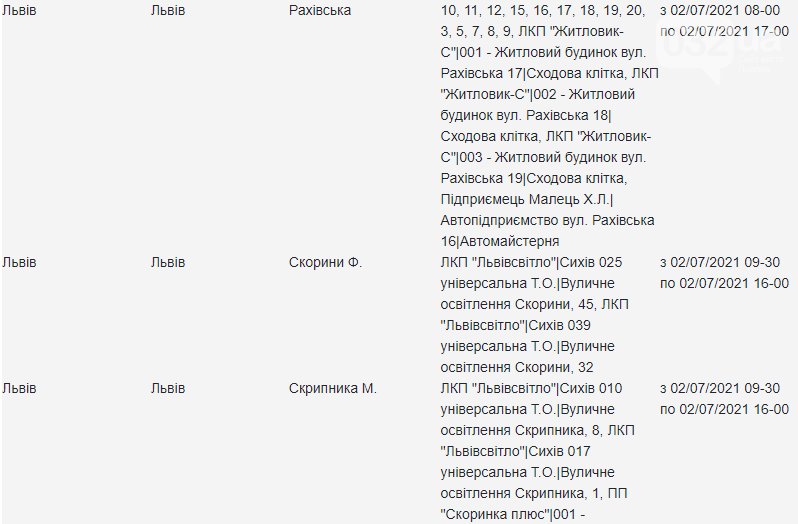Click the first-column Львів cell in Рахівська row
This screenshot has height=524, width=798.
click(19, 11)
